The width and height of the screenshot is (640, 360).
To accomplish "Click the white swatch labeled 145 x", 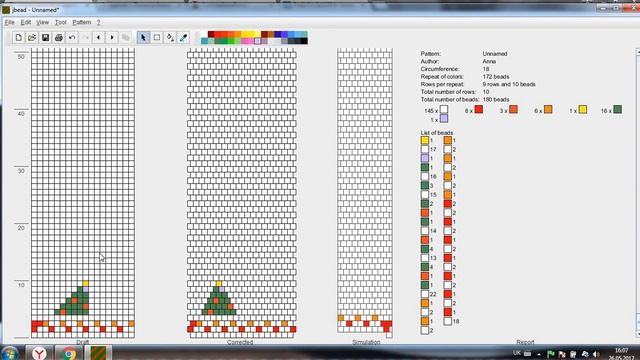I will click(x=444, y=109).
